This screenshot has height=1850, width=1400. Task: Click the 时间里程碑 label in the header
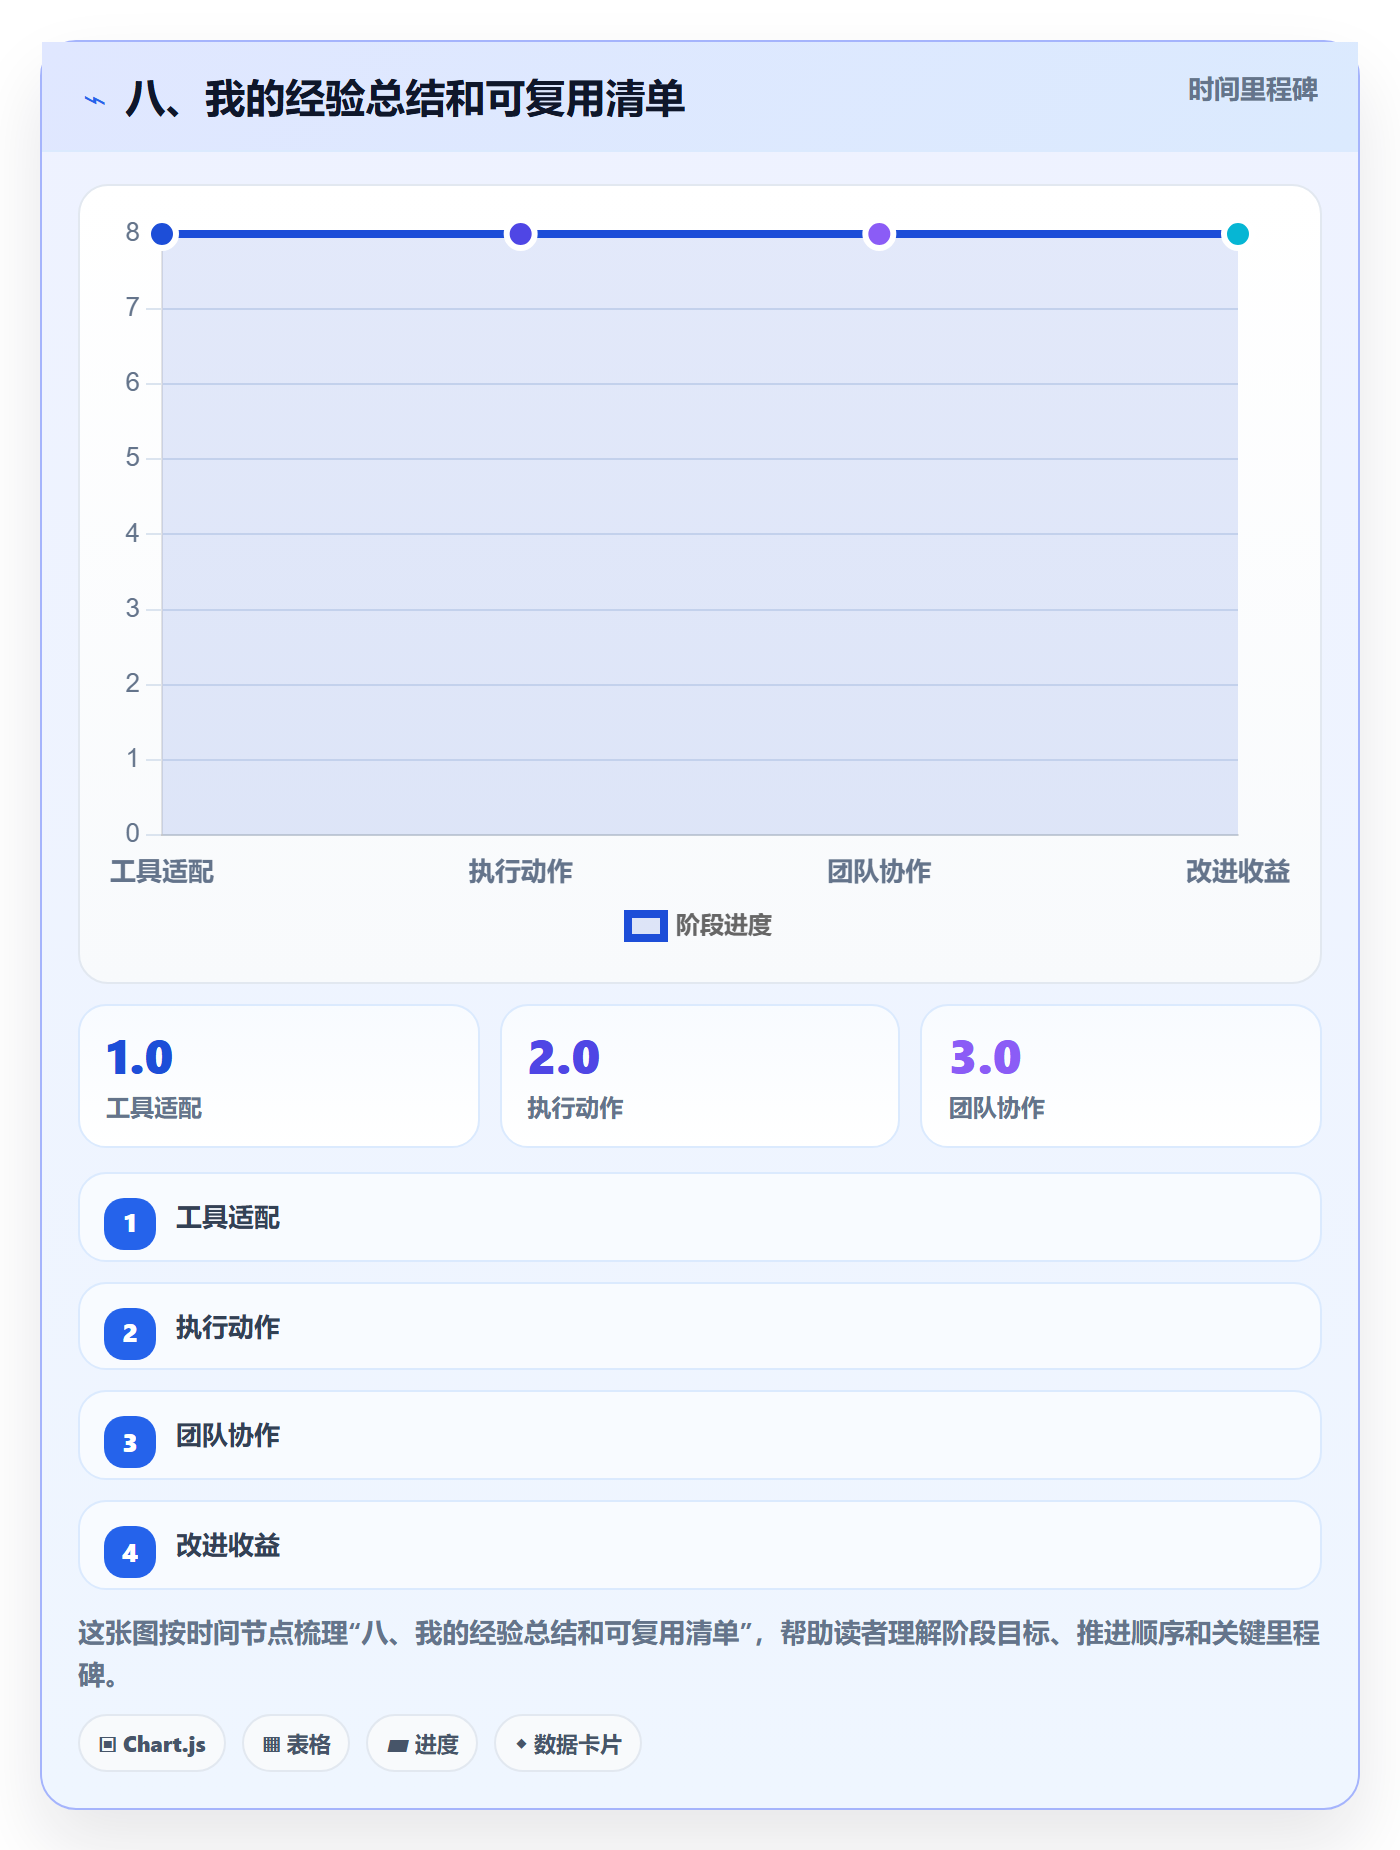(x=1253, y=90)
